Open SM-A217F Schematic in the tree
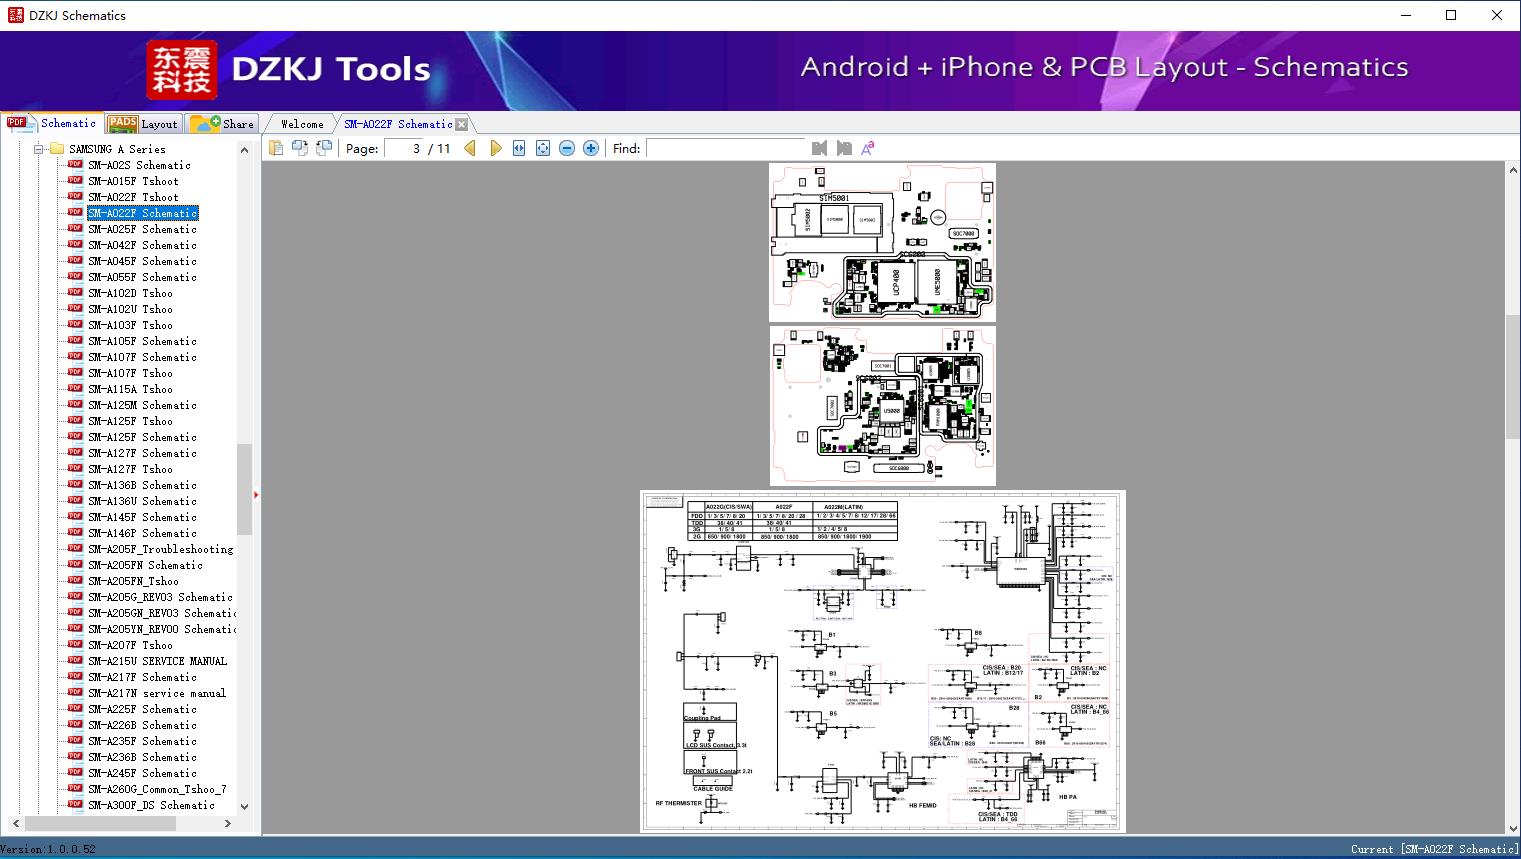The height and width of the screenshot is (859, 1521). [142, 677]
